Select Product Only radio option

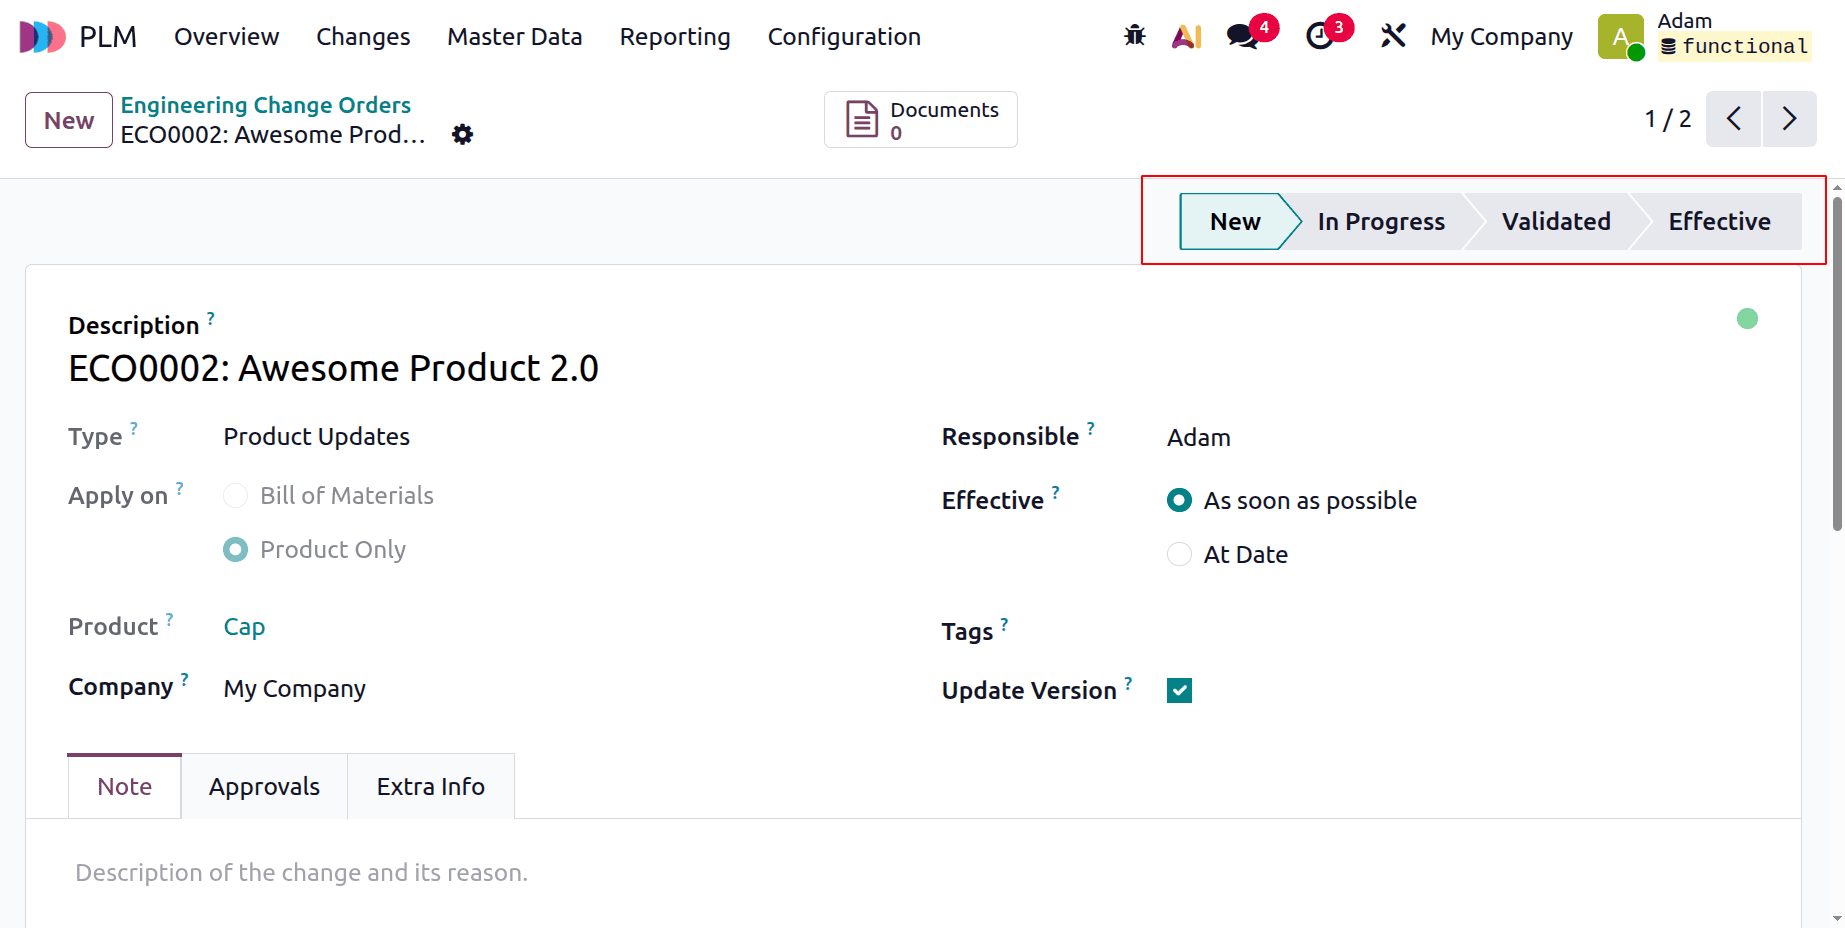(235, 550)
